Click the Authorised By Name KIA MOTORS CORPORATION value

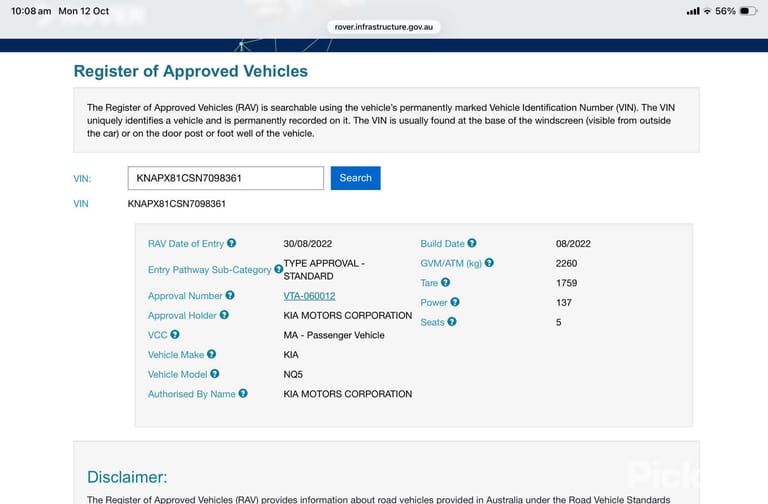coord(348,394)
